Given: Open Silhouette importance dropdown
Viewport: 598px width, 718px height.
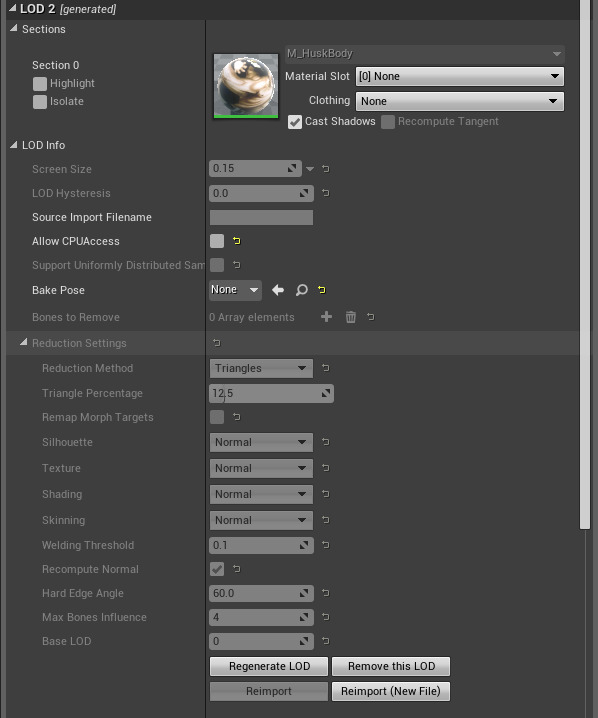Looking at the screenshot, I should pos(261,442).
